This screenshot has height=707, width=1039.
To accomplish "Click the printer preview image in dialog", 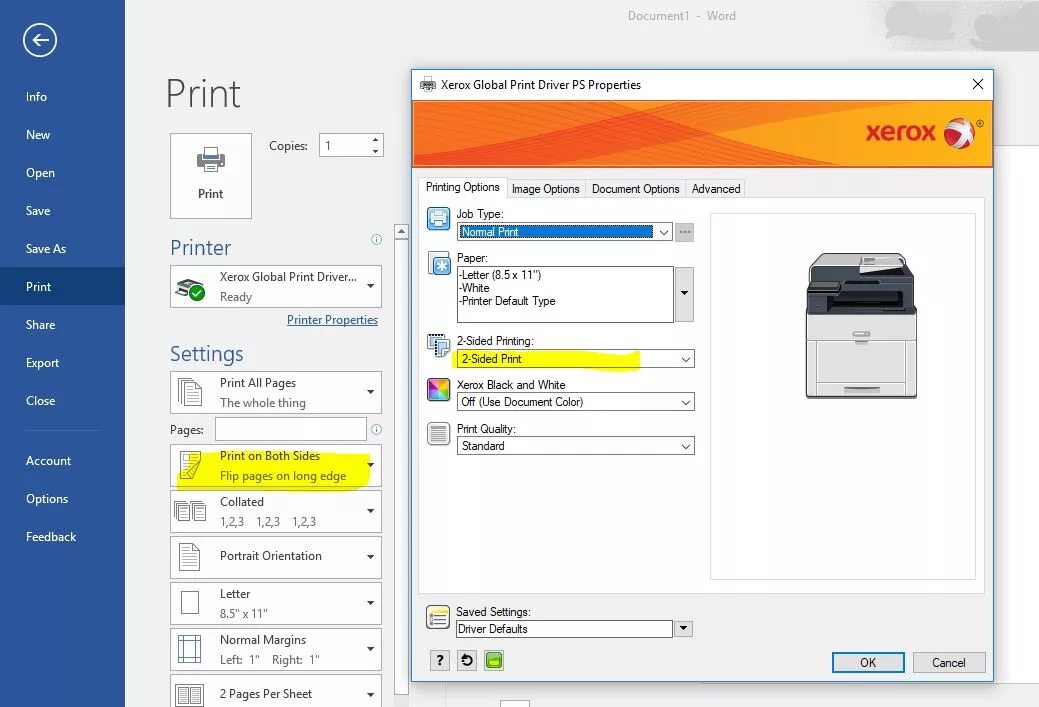I will point(861,325).
